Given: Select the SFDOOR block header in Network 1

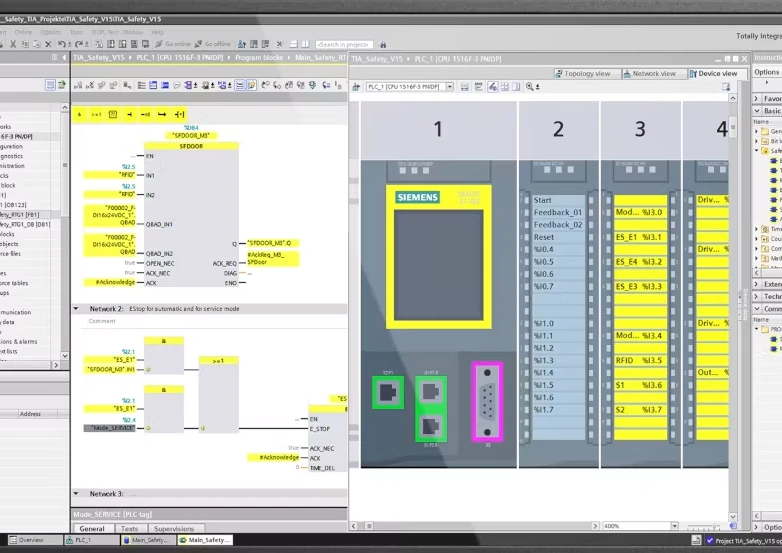Looking at the screenshot, I should 192,146.
